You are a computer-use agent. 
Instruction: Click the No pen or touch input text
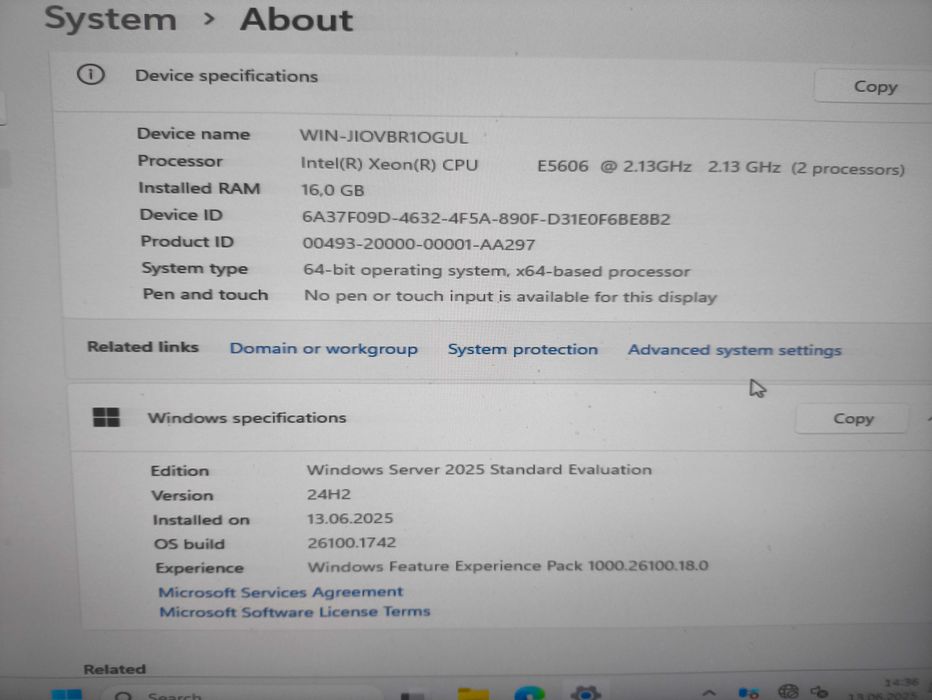pos(510,296)
